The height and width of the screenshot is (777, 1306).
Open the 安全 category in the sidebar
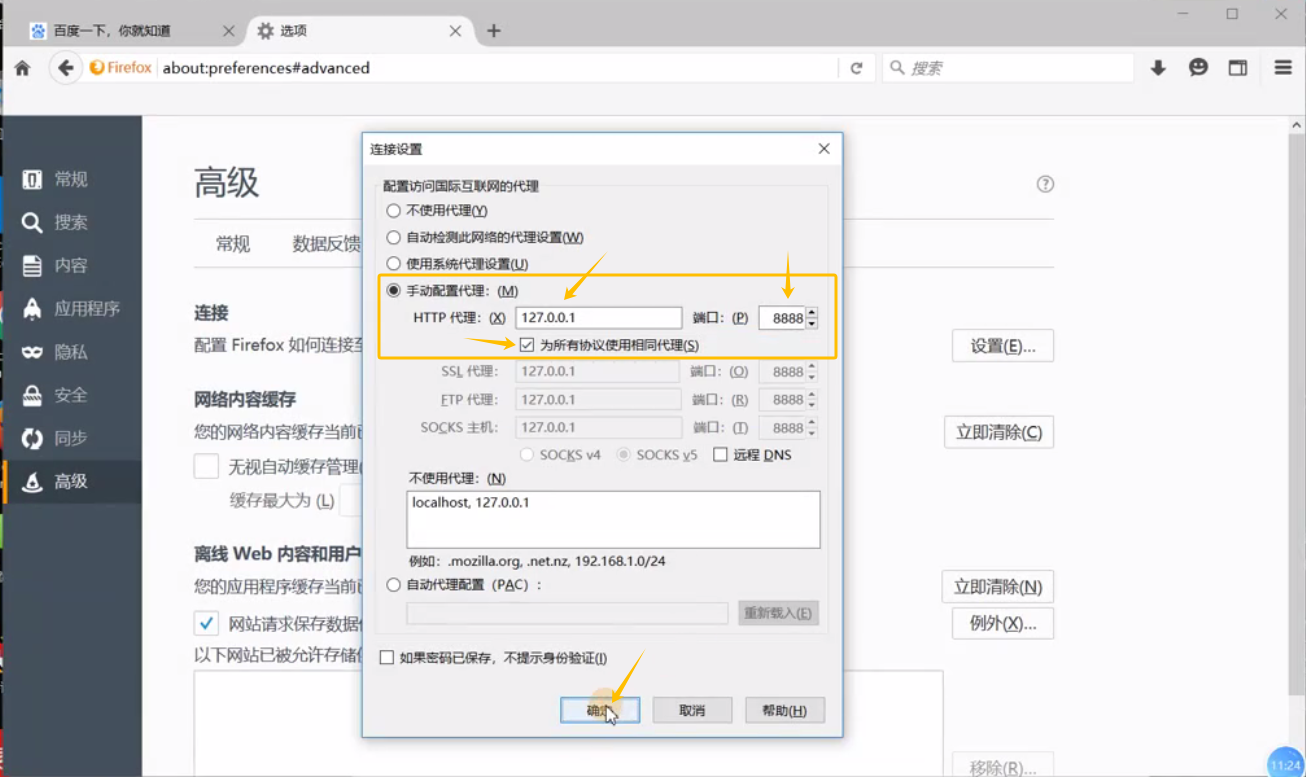(71, 395)
